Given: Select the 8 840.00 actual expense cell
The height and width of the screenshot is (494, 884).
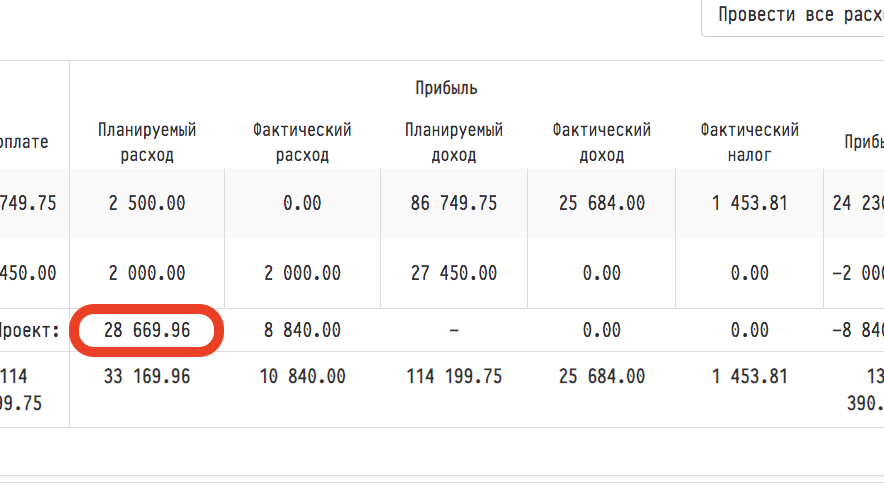Looking at the screenshot, I should [x=302, y=330].
